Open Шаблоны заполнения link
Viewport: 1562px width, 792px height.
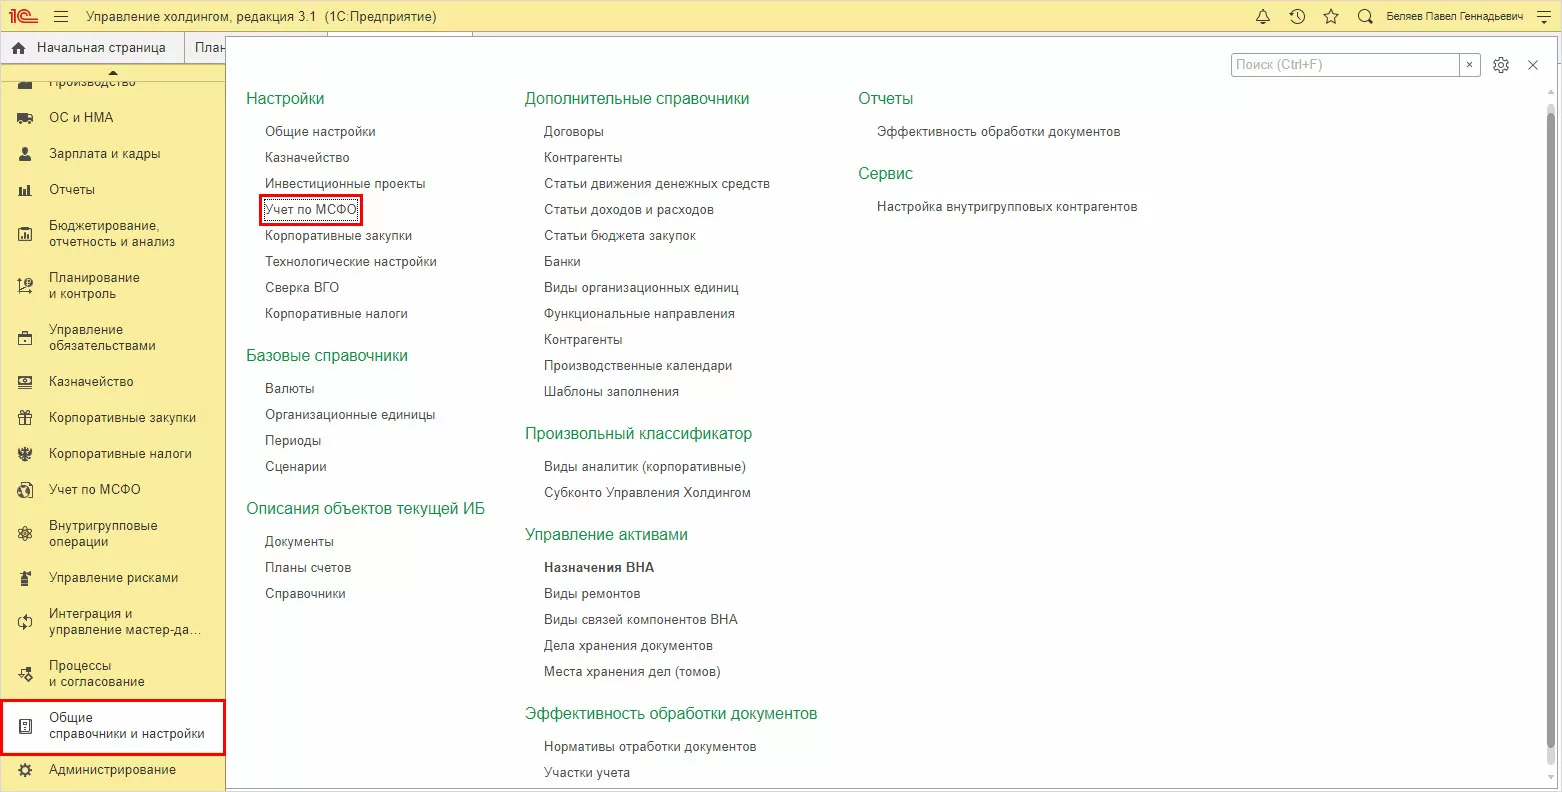611,391
